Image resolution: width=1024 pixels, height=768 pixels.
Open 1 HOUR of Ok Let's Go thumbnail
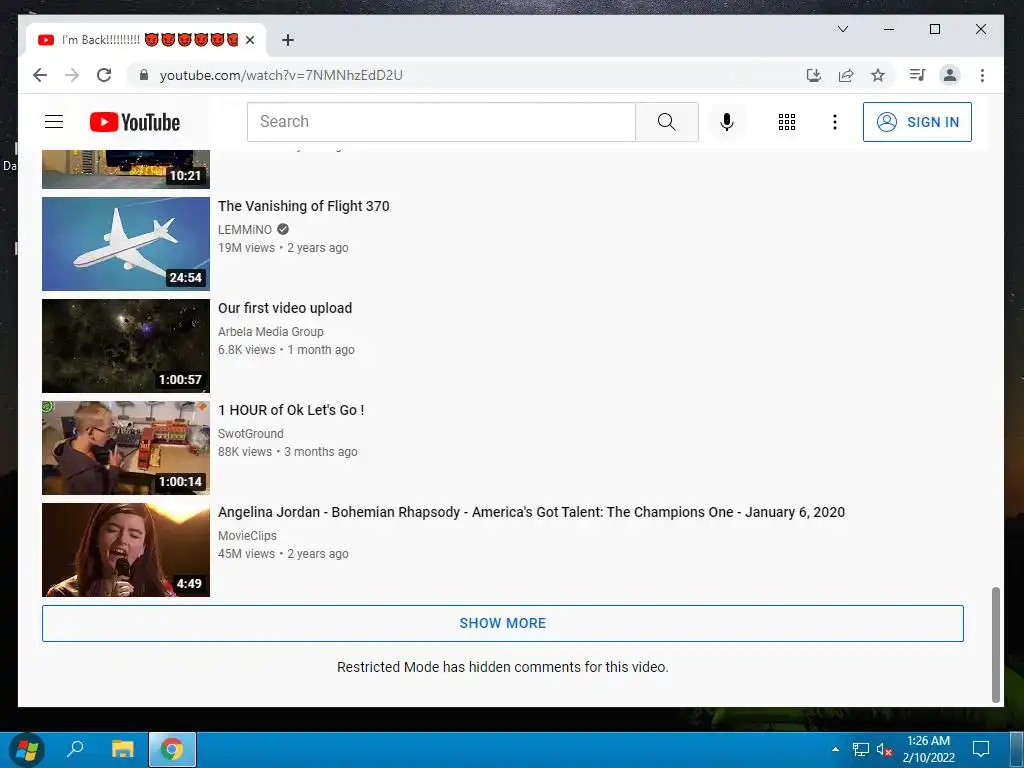point(126,447)
